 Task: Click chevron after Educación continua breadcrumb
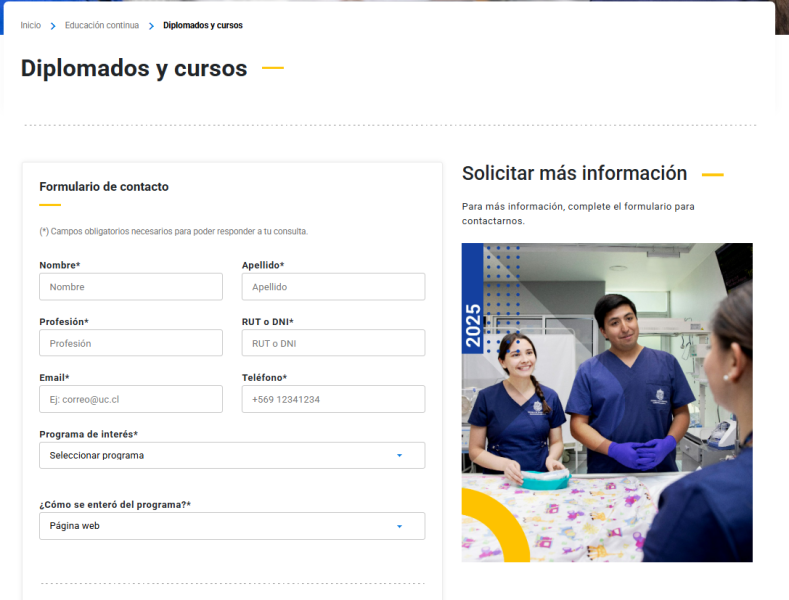151,26
